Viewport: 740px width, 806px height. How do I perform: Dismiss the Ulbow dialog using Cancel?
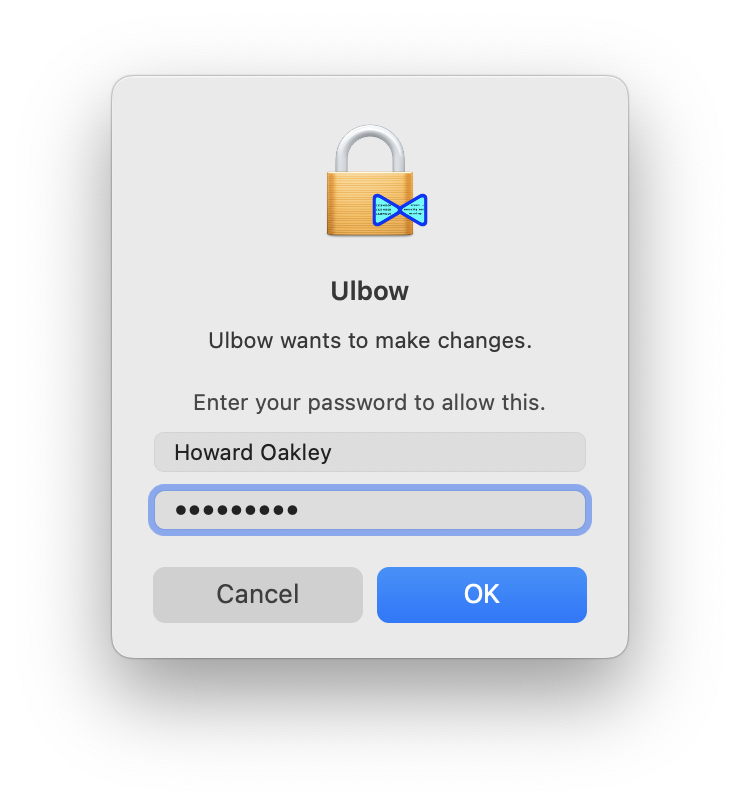tap(258, 595)
